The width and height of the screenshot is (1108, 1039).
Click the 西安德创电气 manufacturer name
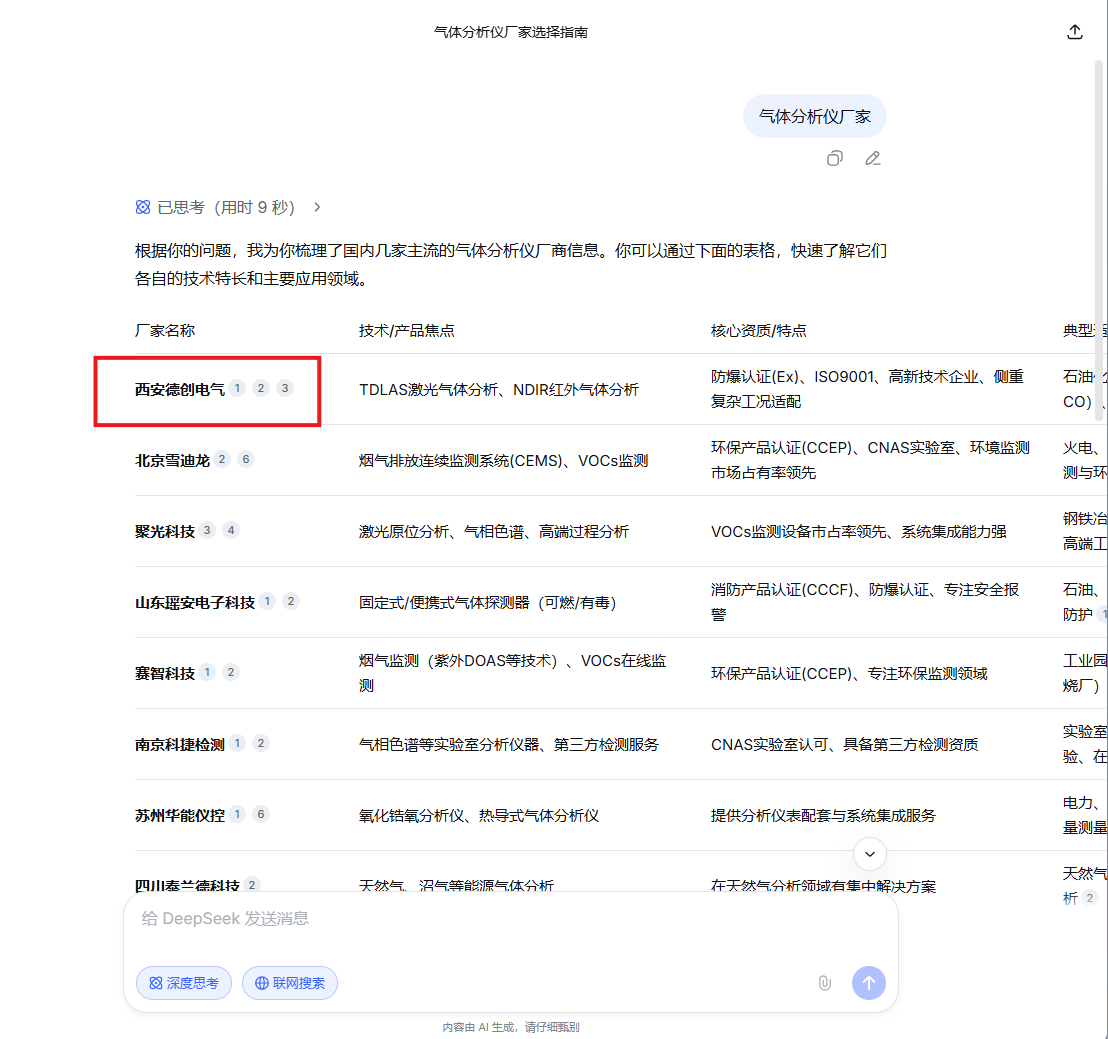[x=180, y=389]
